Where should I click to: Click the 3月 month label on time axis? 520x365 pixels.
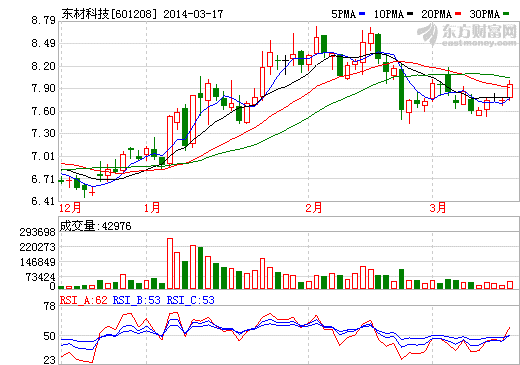438,208
